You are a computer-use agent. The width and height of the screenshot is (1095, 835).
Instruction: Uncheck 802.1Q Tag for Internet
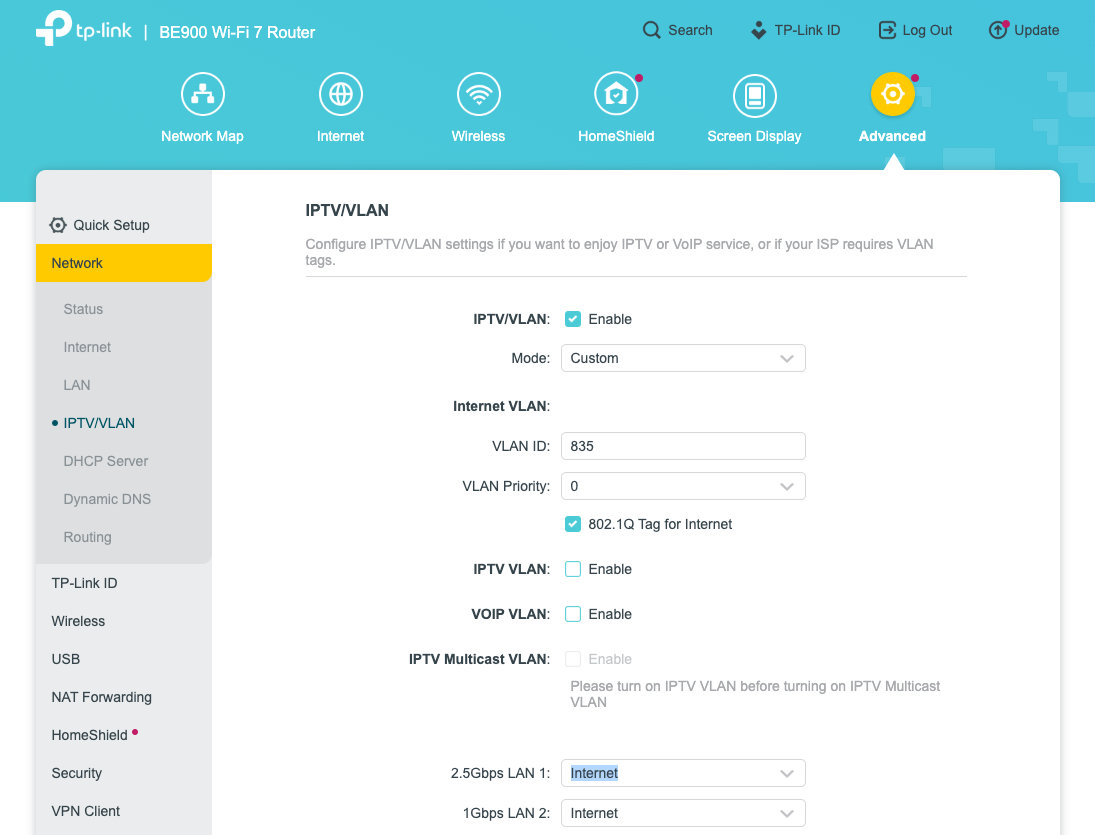tap(573, 524)
